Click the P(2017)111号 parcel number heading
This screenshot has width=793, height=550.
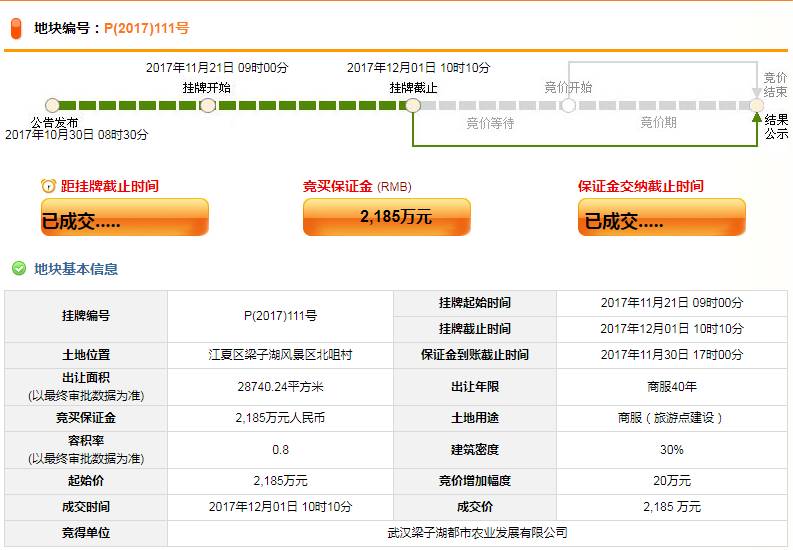click(x=146, y=28)
